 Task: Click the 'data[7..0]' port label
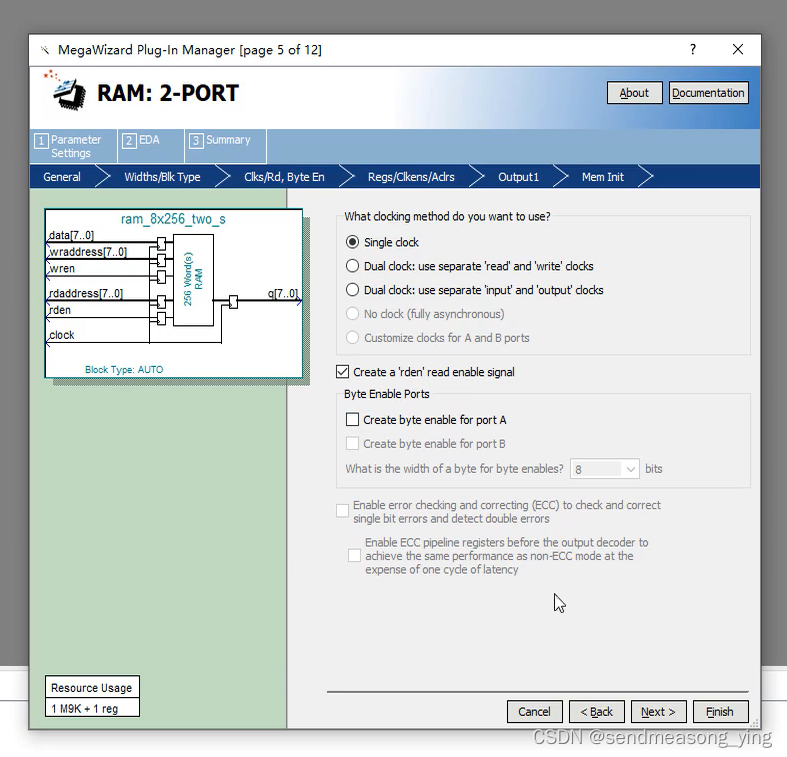point(71,235)
